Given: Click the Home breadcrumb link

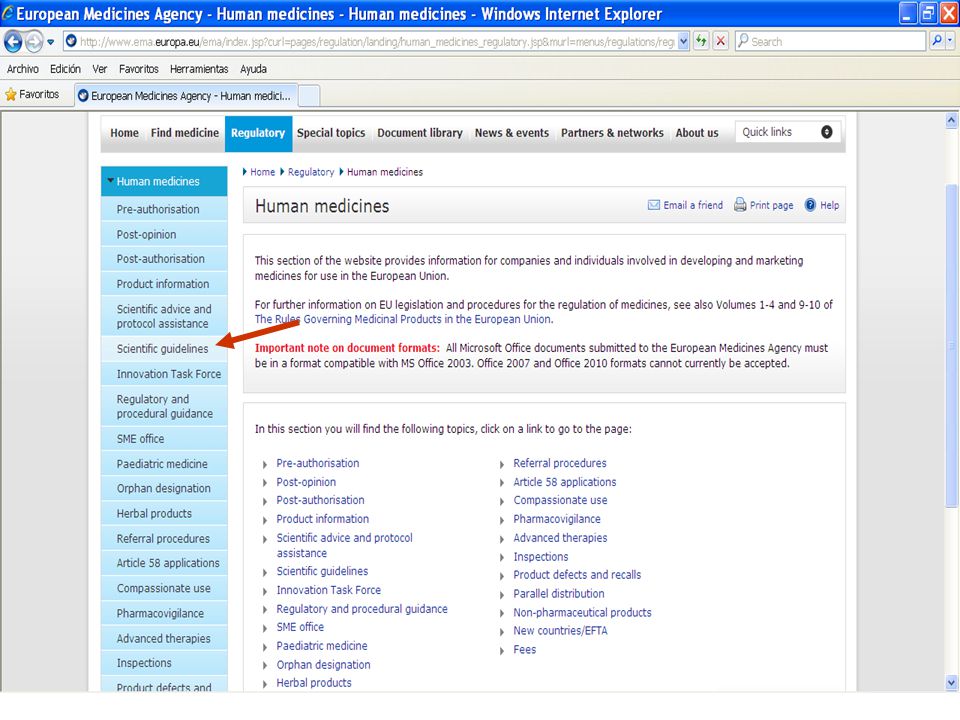Looking at the screenshot, I should (x=262, y=172).
